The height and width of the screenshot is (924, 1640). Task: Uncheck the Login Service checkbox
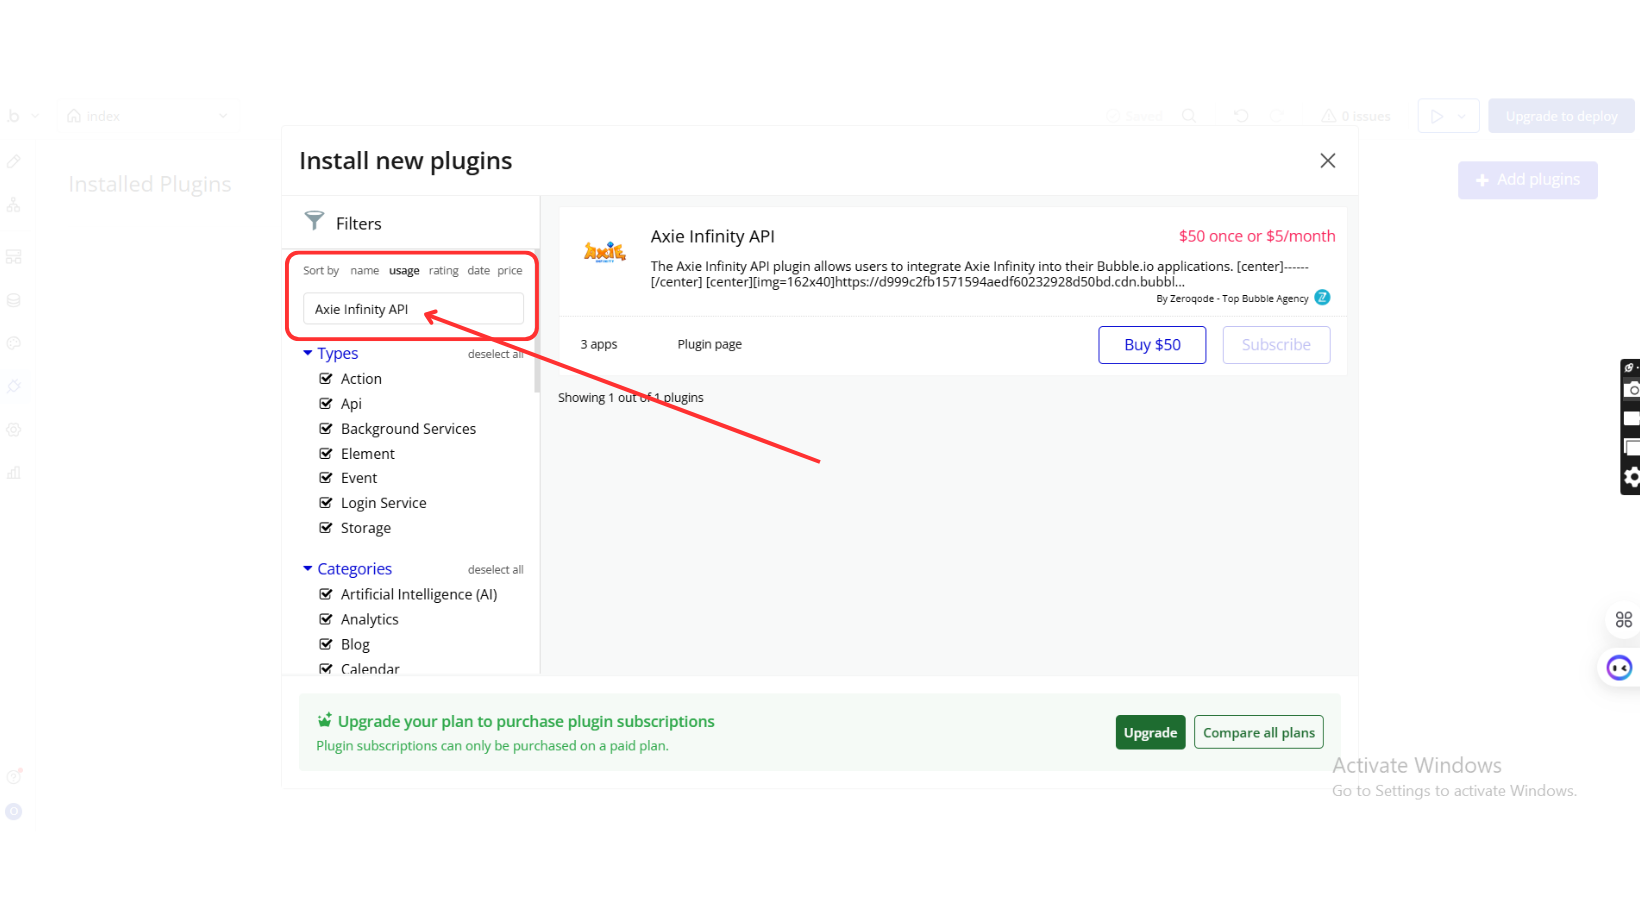click(326, 502)
